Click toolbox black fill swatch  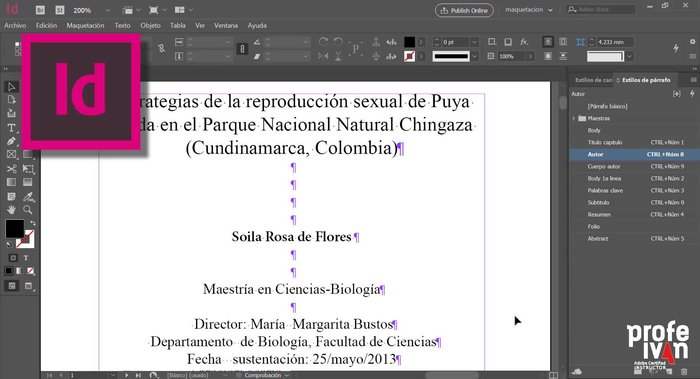pyautogui.click(x=14, y=229)
